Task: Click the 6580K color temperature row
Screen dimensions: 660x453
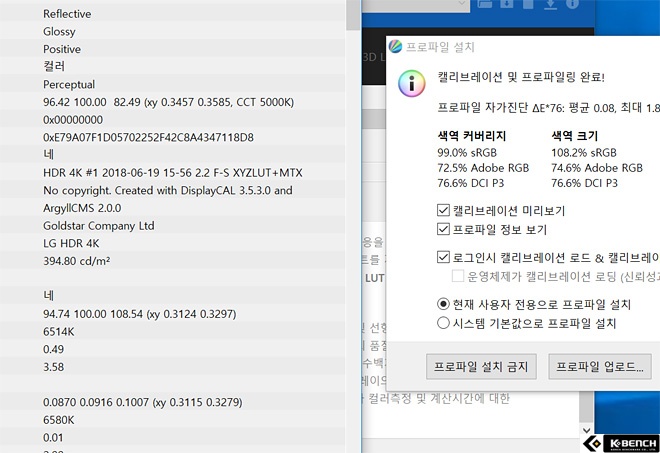Action: click(x=173, y=420)
